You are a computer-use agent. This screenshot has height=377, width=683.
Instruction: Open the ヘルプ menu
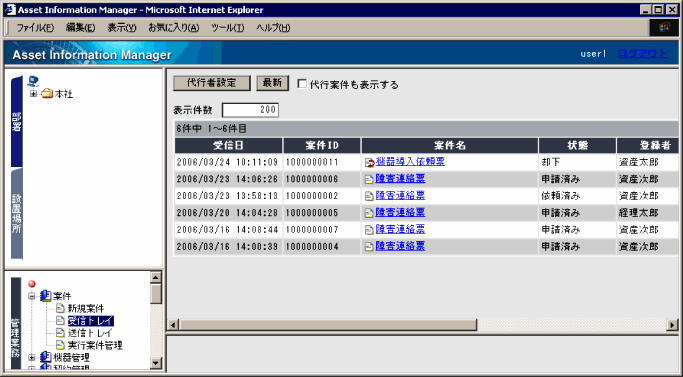[x=273, y=28]
